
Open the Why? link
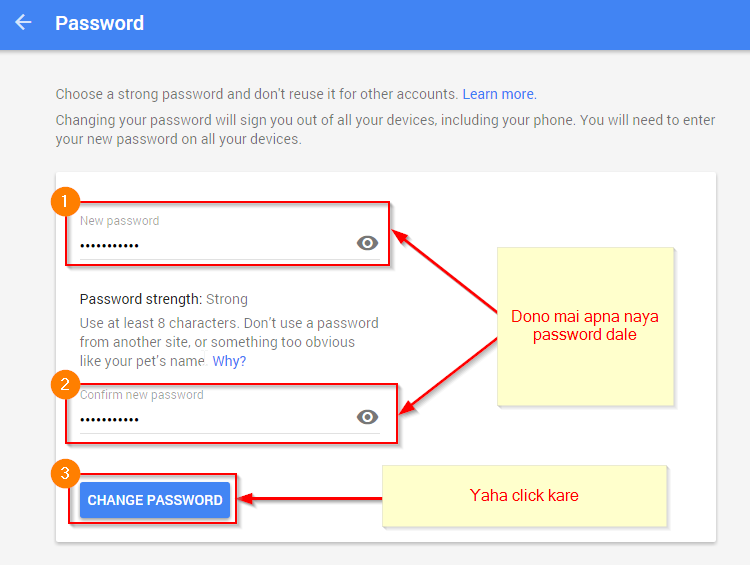coord(229,361)
